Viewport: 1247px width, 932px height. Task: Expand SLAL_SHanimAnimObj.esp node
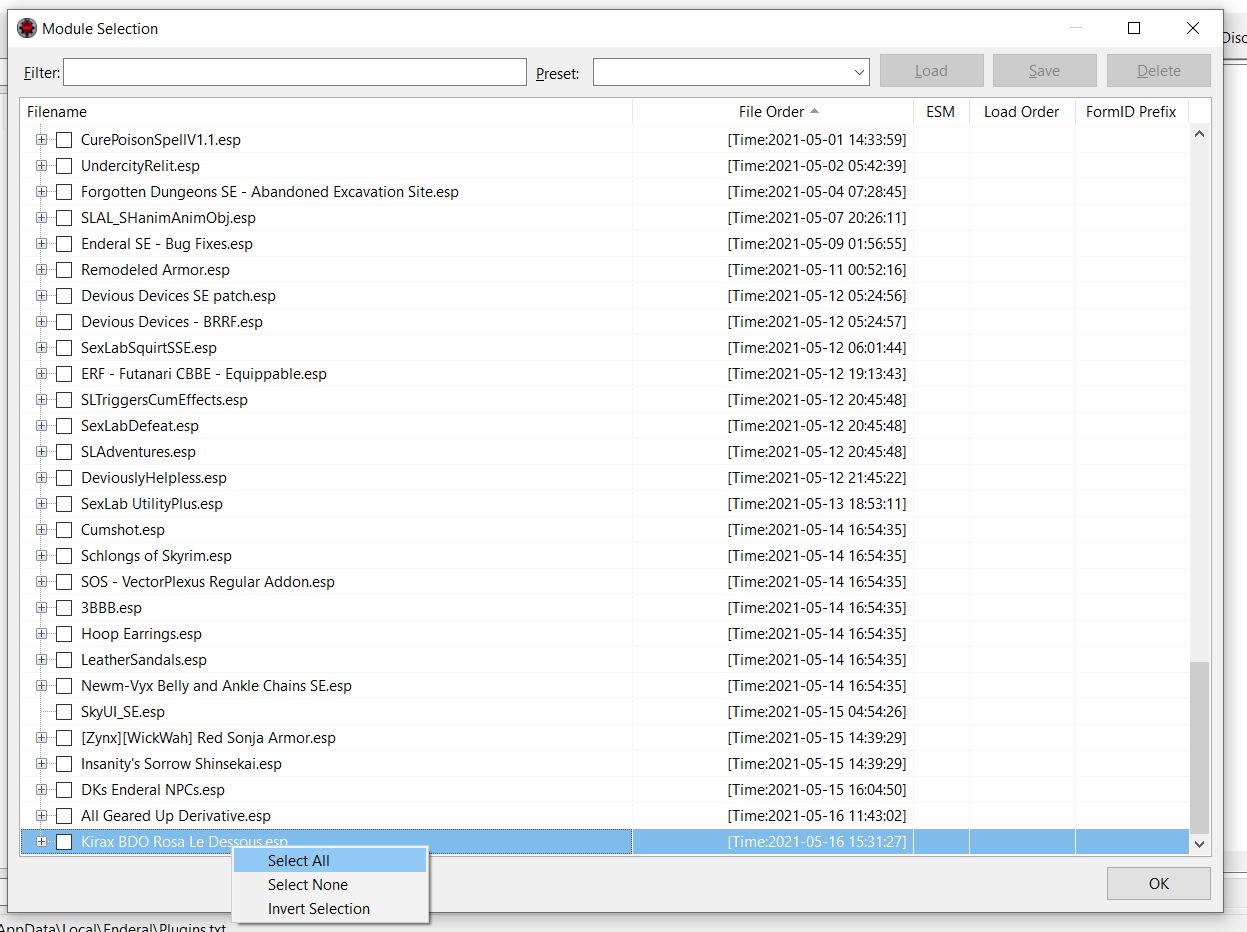pyautogui.click(x=41, y=218)
